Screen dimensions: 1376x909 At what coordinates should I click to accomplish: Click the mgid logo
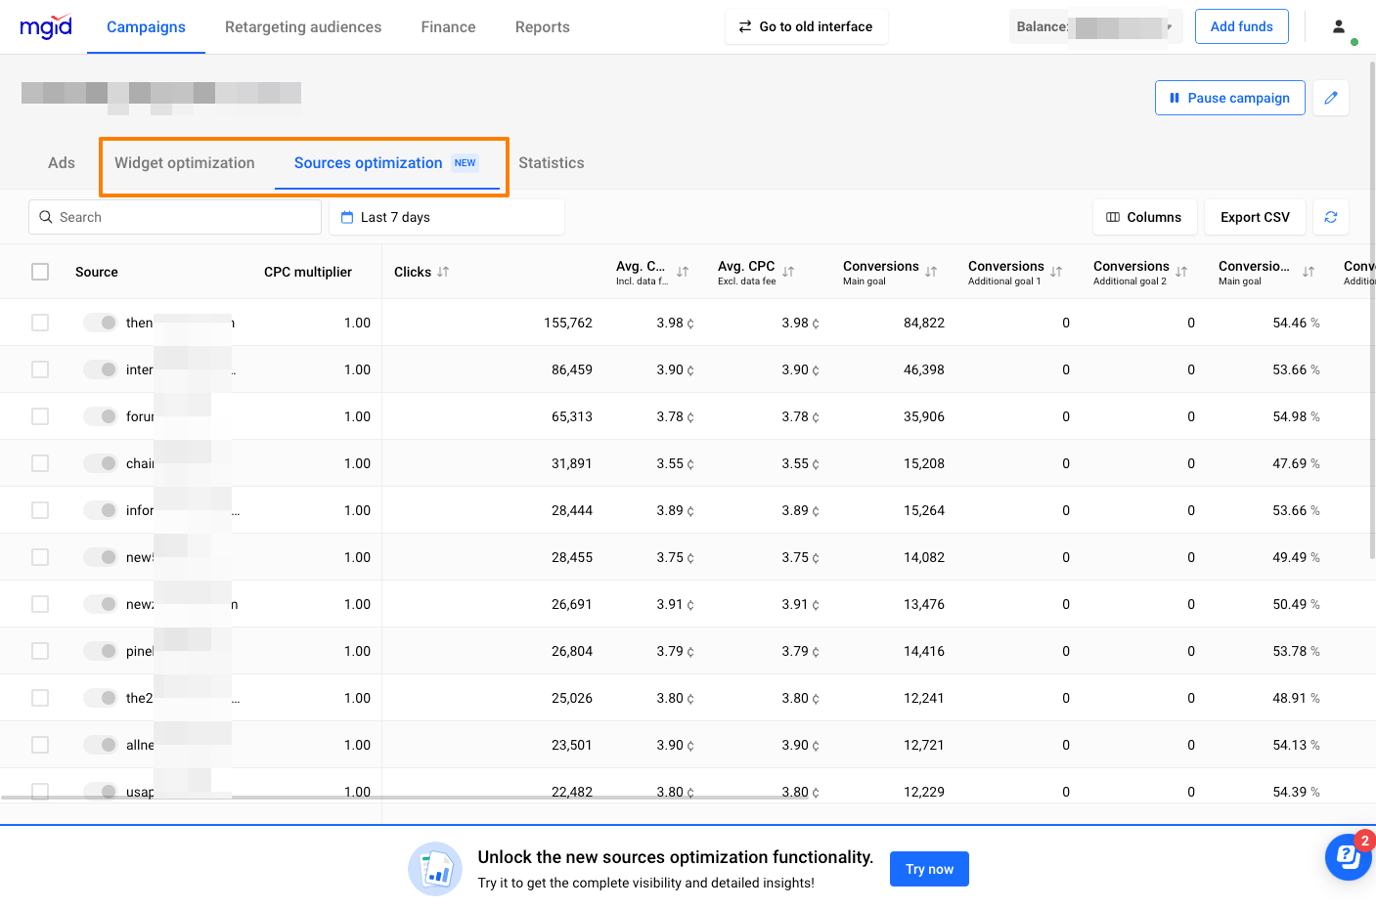(x=45, y=26)
